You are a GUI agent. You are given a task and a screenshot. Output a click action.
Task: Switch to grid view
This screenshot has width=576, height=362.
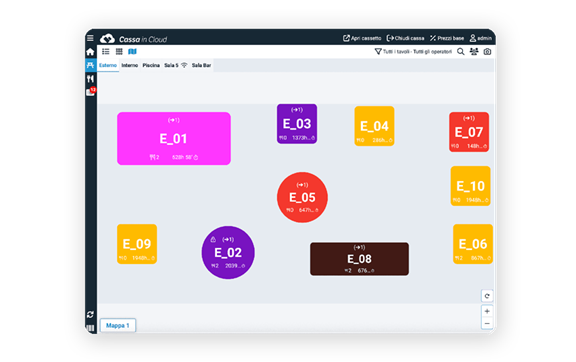[x=119, y=52]
